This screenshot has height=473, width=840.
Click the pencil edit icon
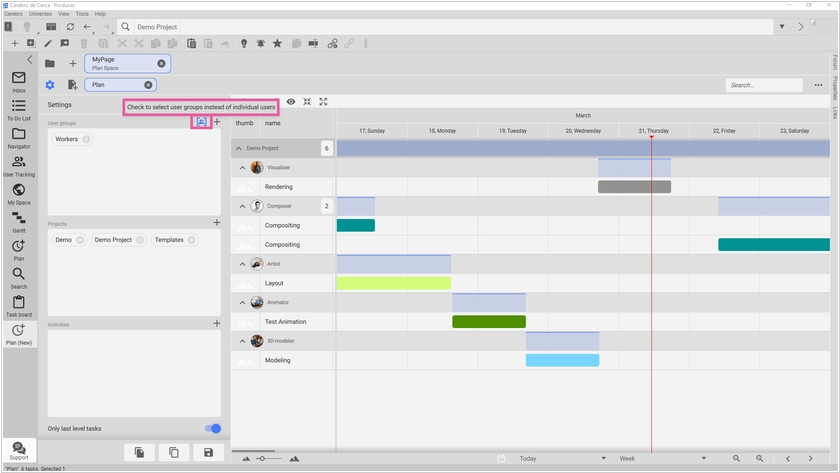point(48,43)
